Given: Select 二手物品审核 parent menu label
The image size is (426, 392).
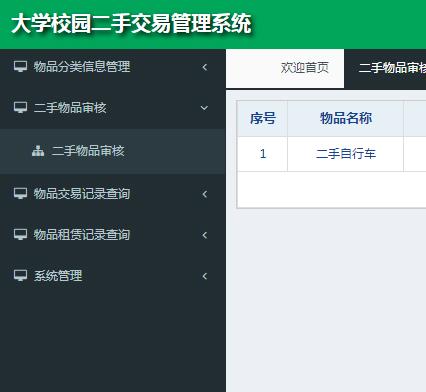Looking at the screenshot, I should (x=70, y=108).
